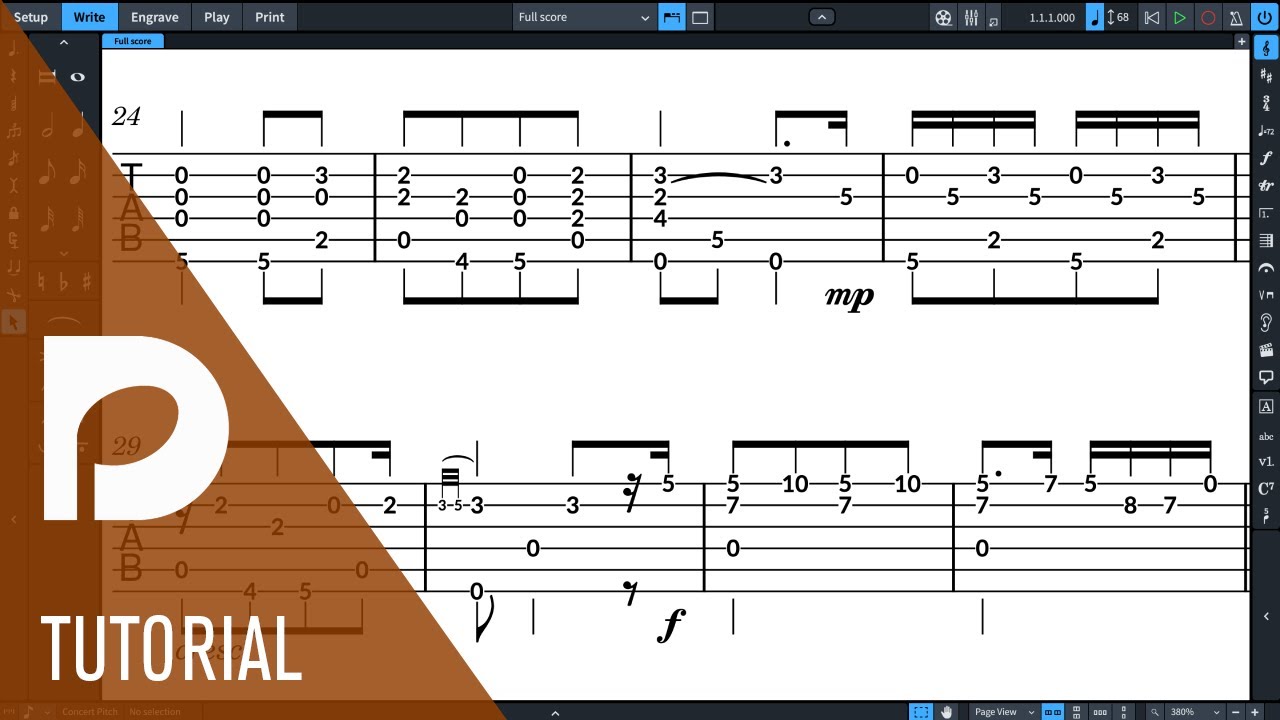Open the Page View type dropdown
Screen dimensions: 1280x720
[1004, 712]
